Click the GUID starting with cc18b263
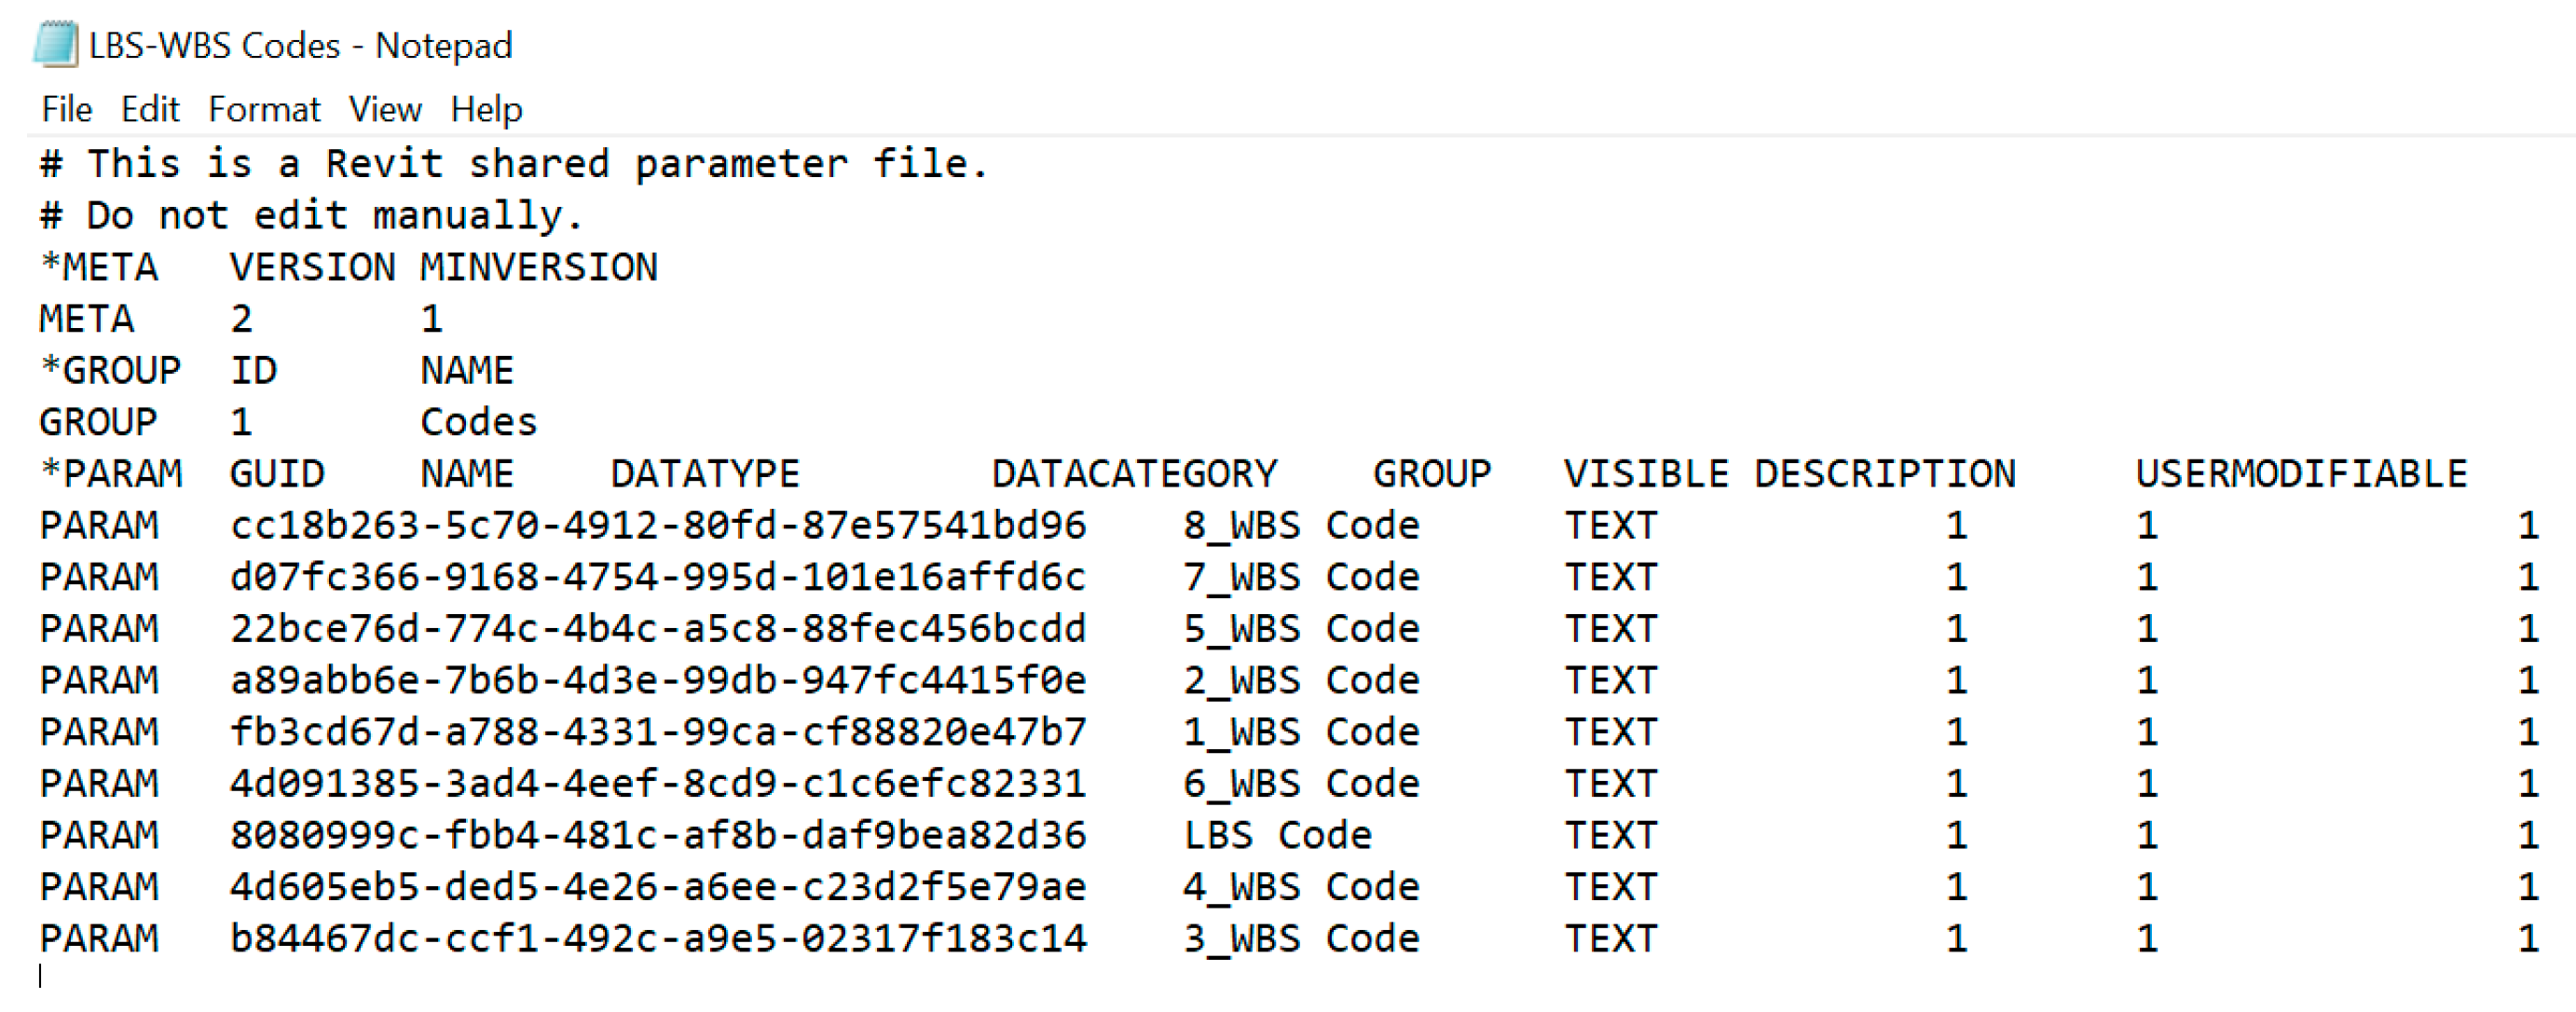The width and height of the screenshot is (2576, 1012). [x=657, y=526]
